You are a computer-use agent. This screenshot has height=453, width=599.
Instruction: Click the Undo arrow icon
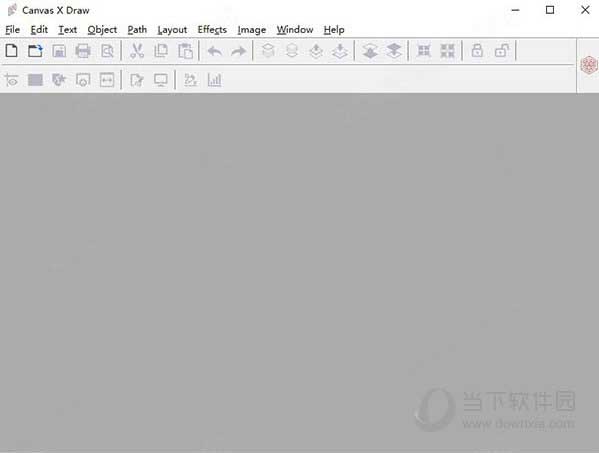tap(215, 51)
